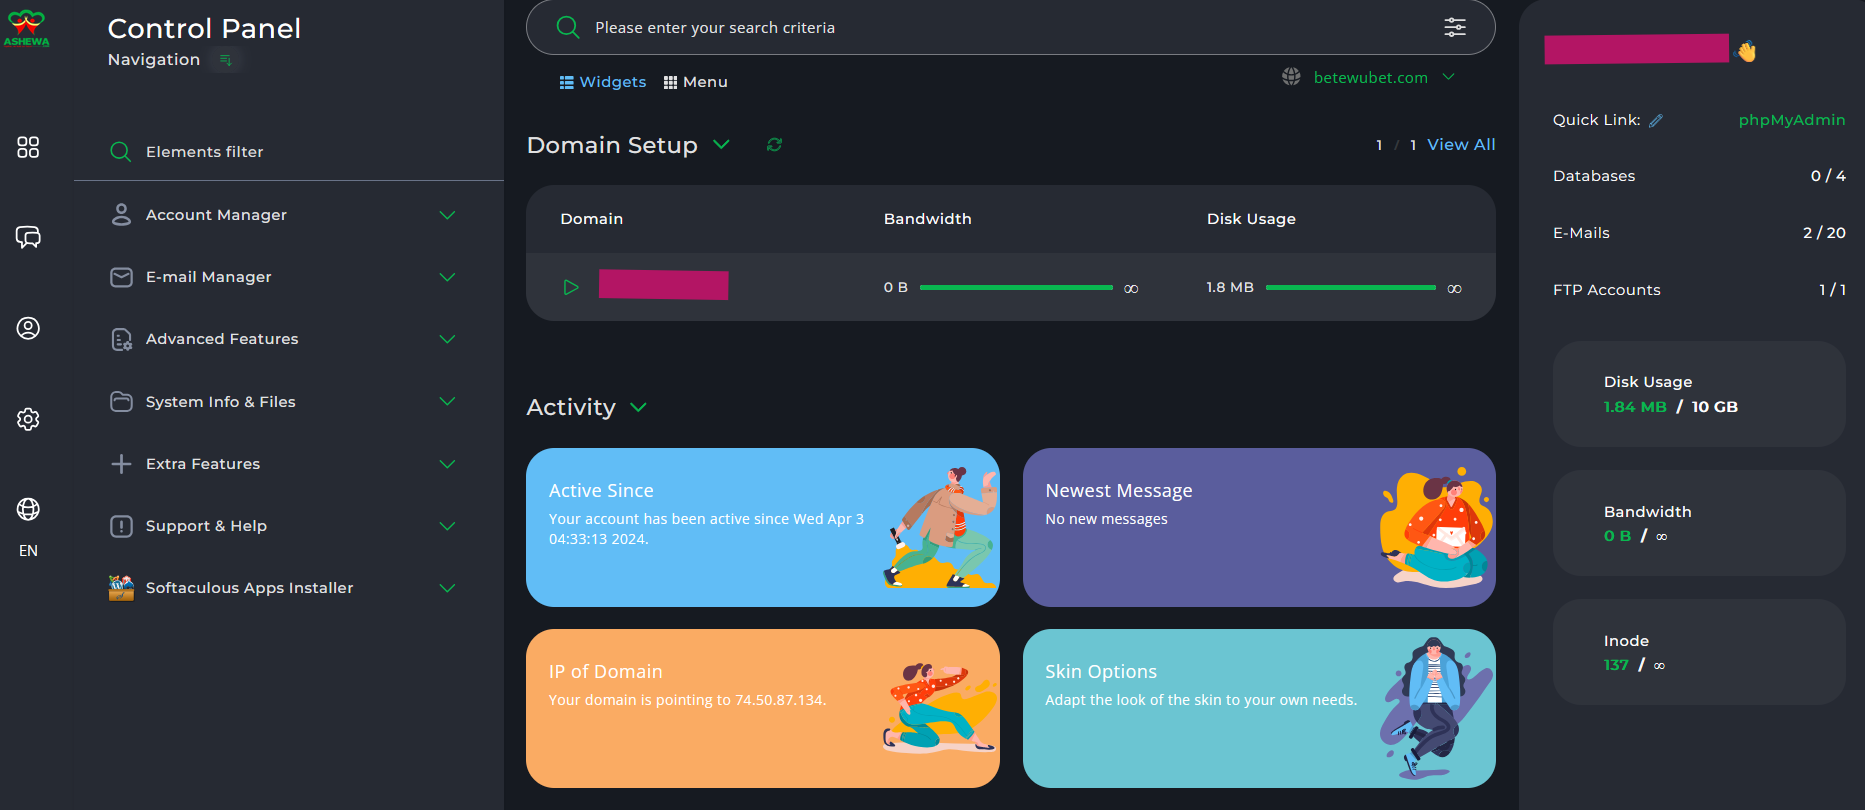Click the Bandwidth column header
Screen dimensions: 1865x810
927,219
